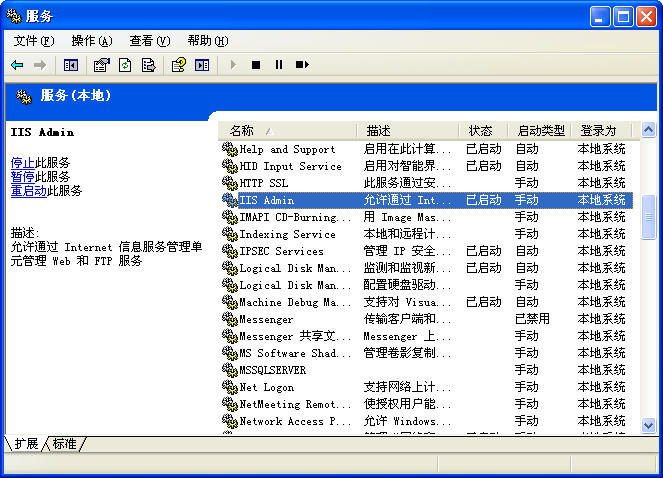Click description 支持网络上计... of Net Logon
This screenshot has height=478, width=663.
[407, 387]
